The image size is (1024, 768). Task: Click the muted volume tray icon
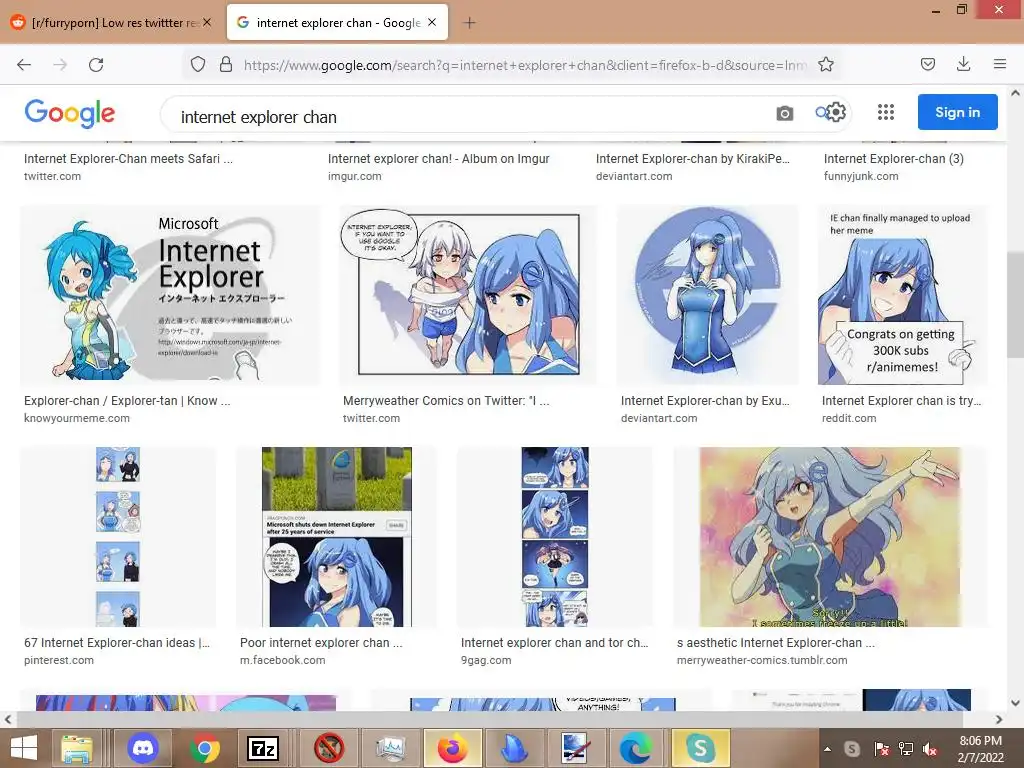930,749
